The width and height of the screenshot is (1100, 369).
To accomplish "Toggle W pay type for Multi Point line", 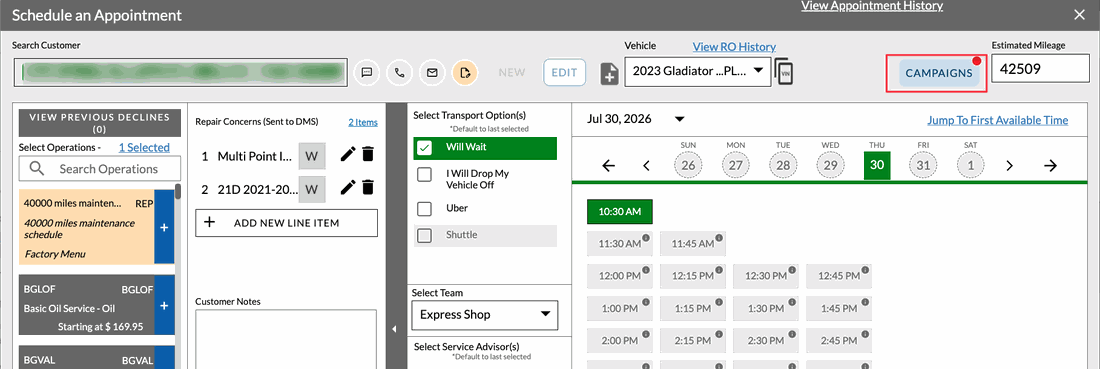I will point(311,156).
